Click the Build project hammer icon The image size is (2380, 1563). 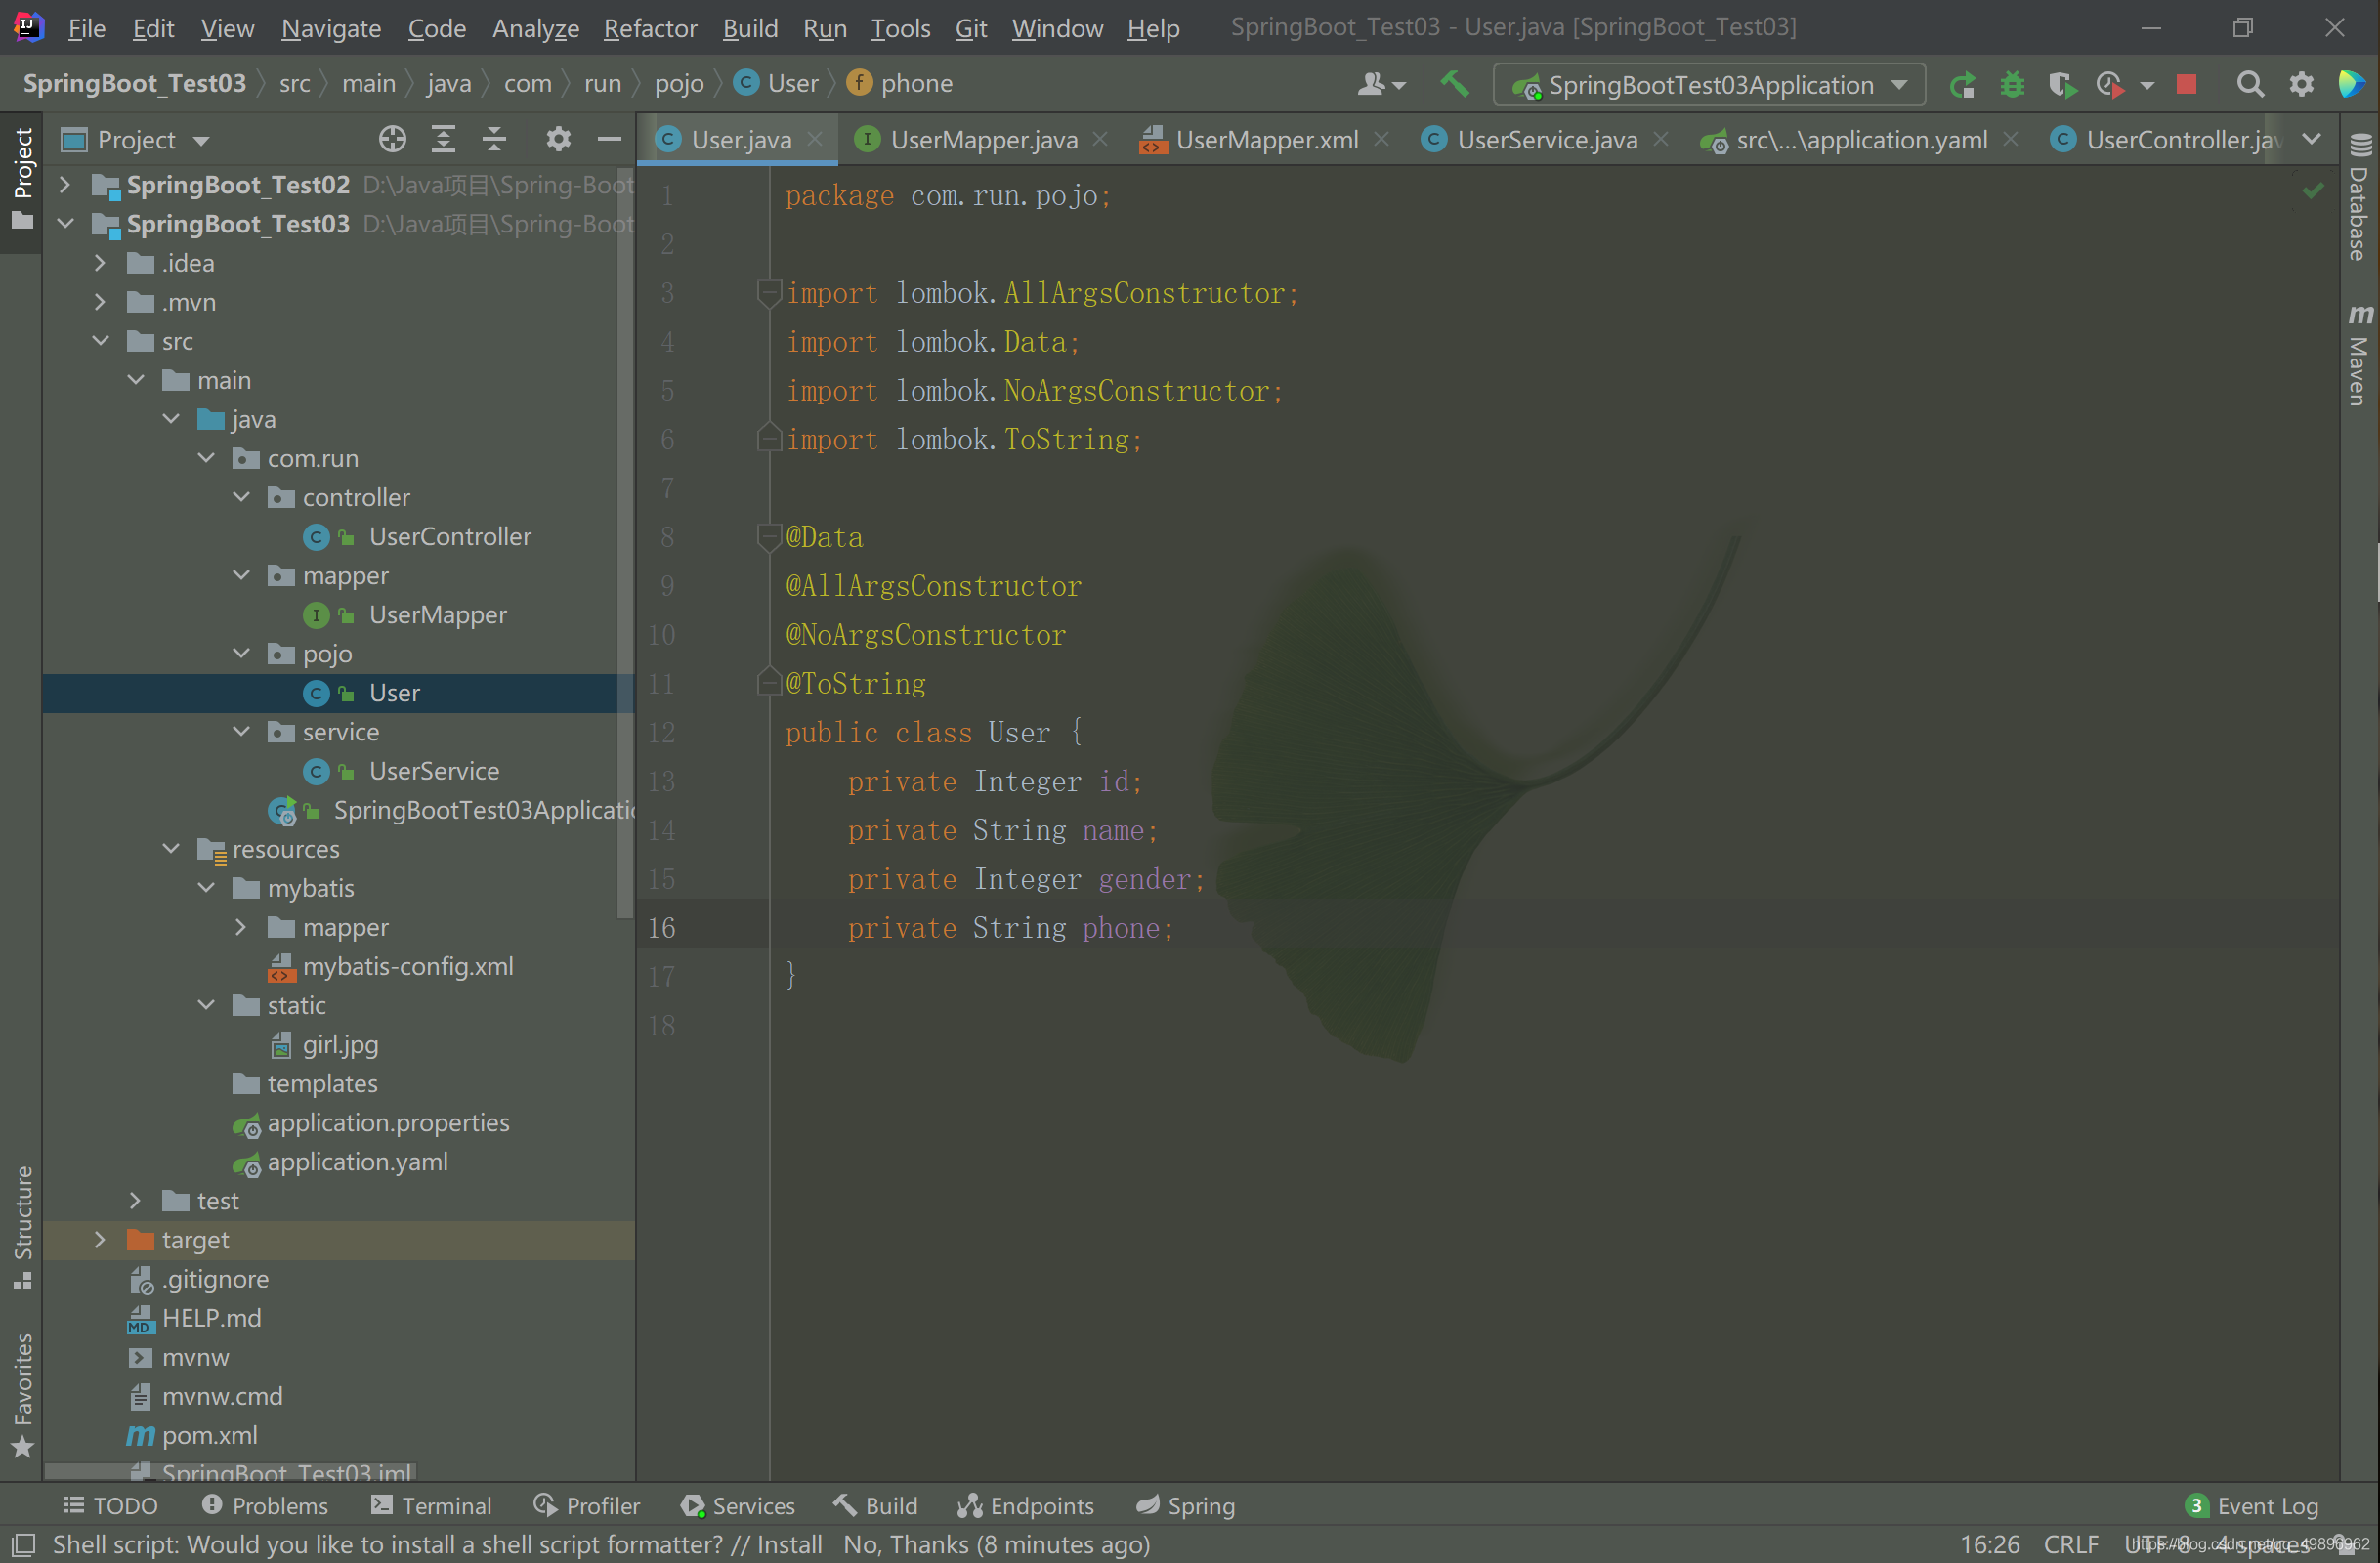pyautogui.click(x=1455, y=84)
